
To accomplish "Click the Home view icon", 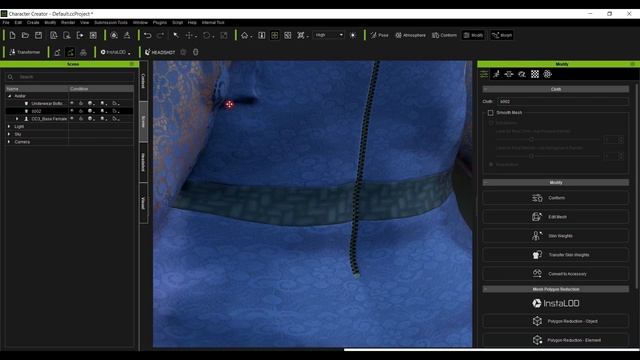I will 244,36.
